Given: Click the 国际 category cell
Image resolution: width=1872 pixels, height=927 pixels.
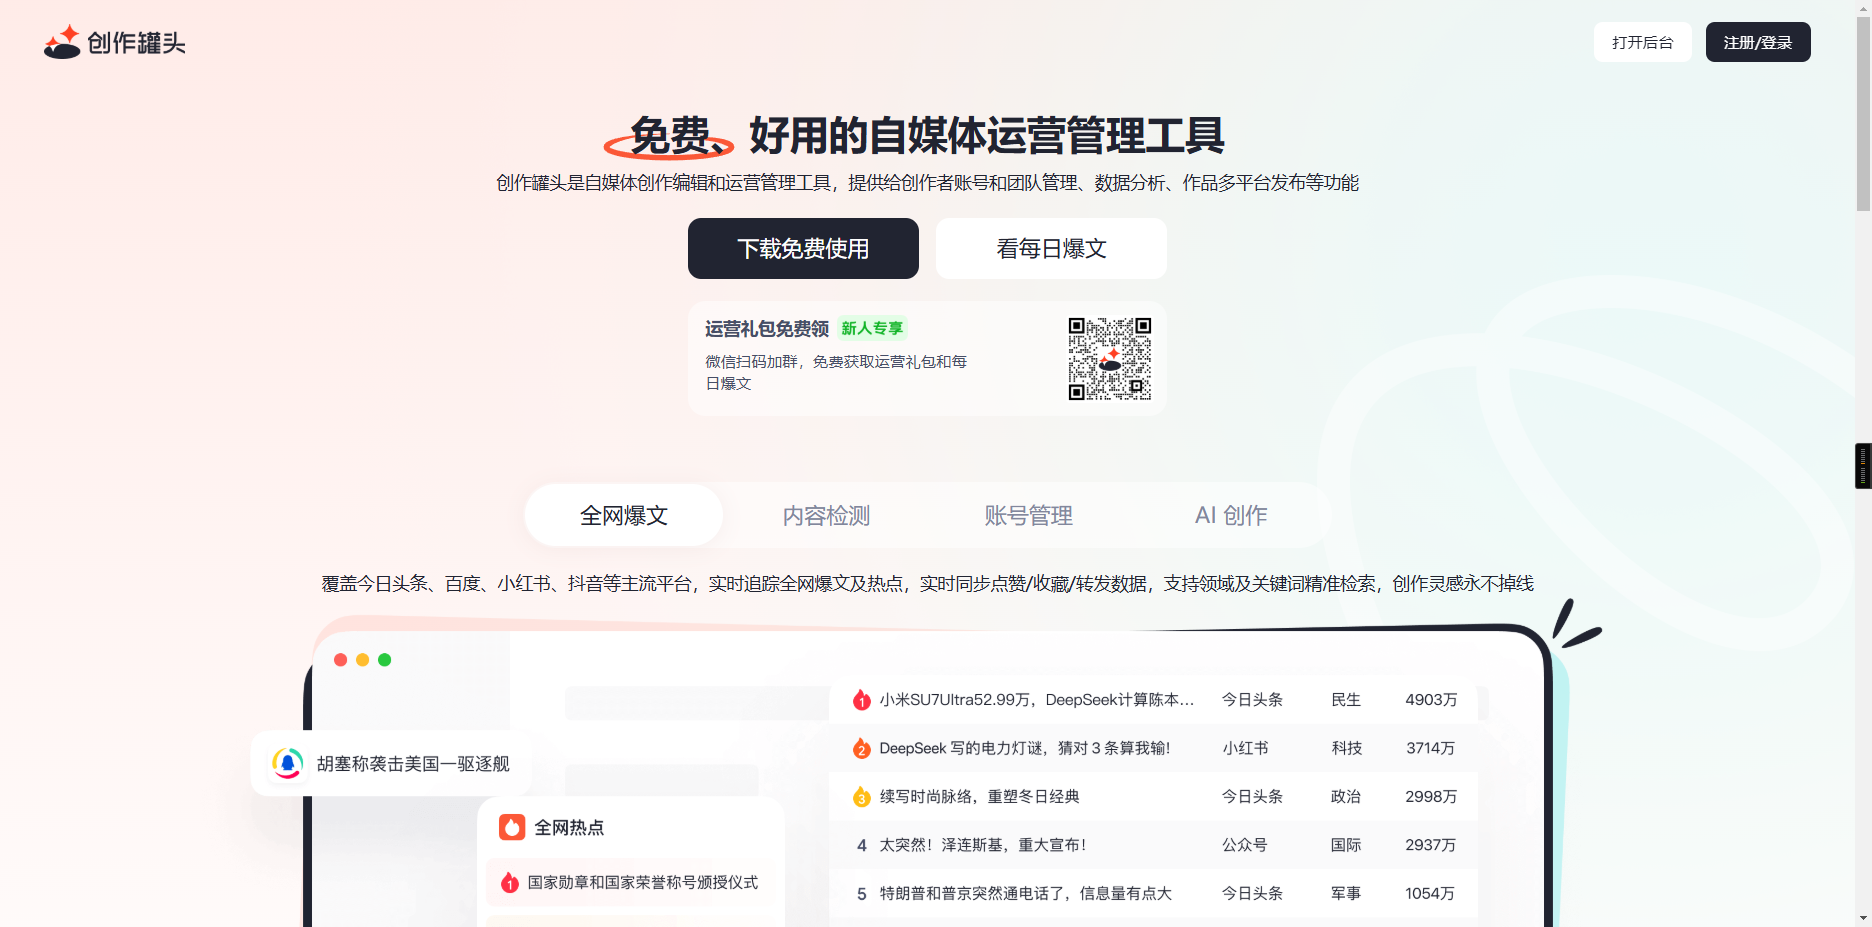Looking at the screenshot, I should [1346, 845].
